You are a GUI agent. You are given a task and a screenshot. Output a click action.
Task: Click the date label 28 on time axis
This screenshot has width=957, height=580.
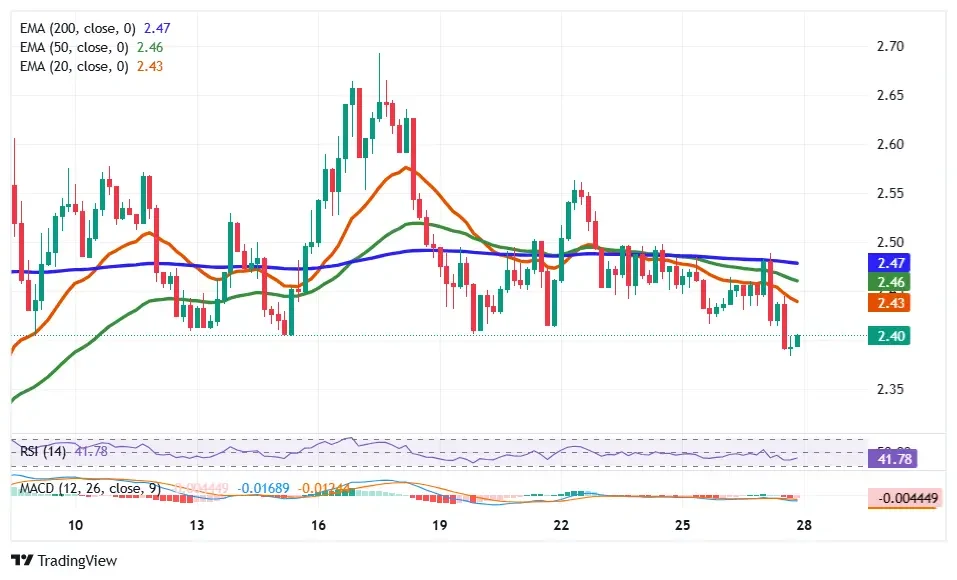tap(804, 525)
